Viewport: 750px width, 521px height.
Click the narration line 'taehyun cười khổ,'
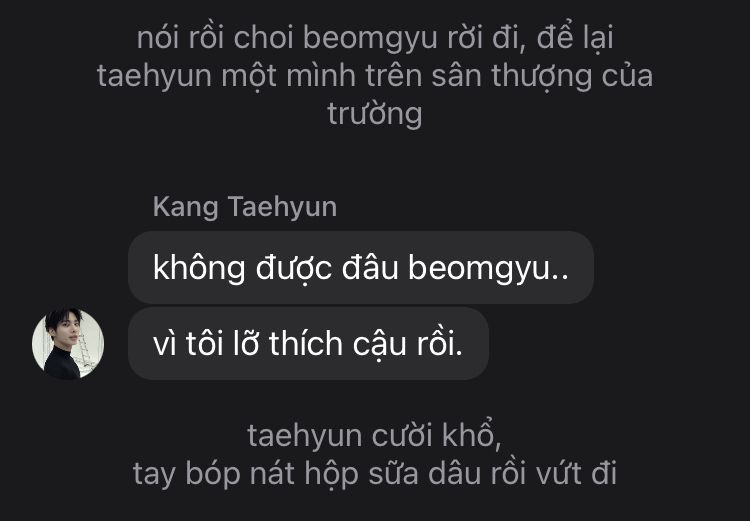375,435
